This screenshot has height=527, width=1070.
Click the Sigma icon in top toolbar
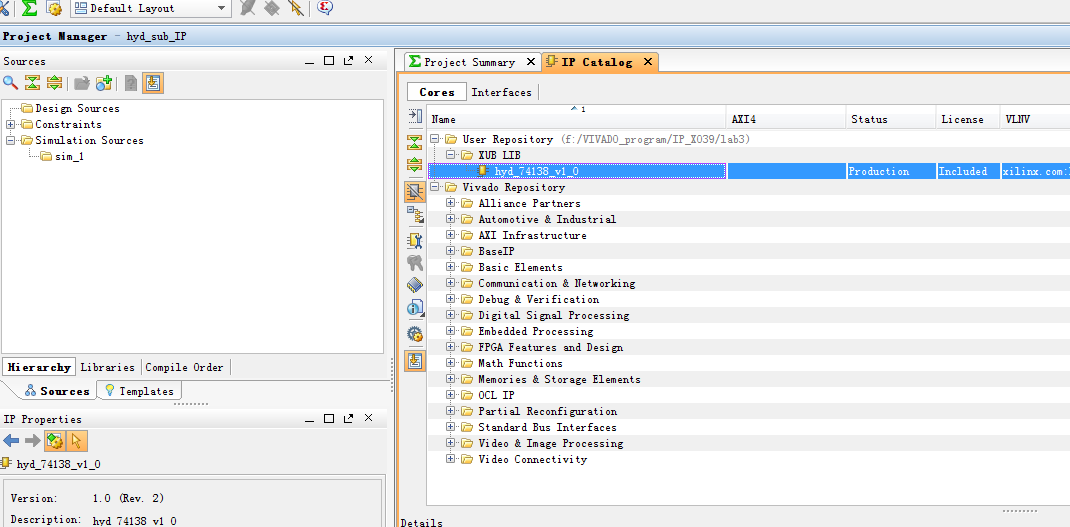[29, 8]
